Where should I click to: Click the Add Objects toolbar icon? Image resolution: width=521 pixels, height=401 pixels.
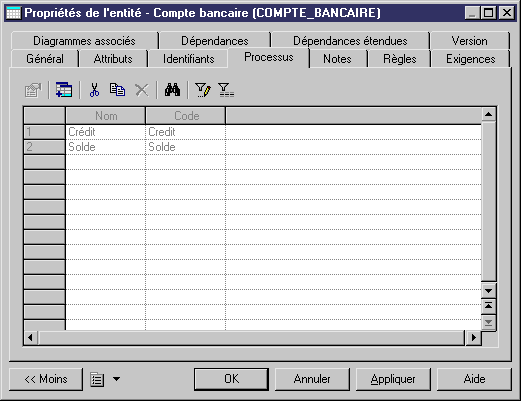64,90
